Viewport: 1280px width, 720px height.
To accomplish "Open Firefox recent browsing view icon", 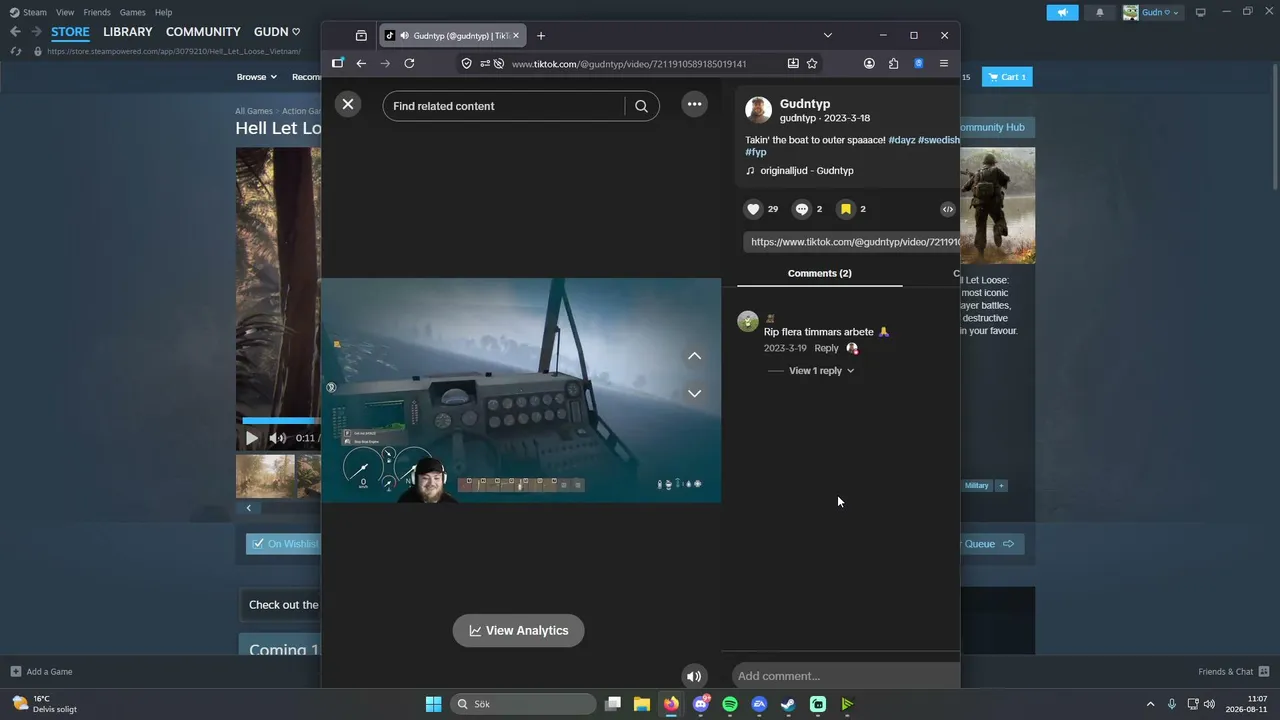I will tap(361, 36).
